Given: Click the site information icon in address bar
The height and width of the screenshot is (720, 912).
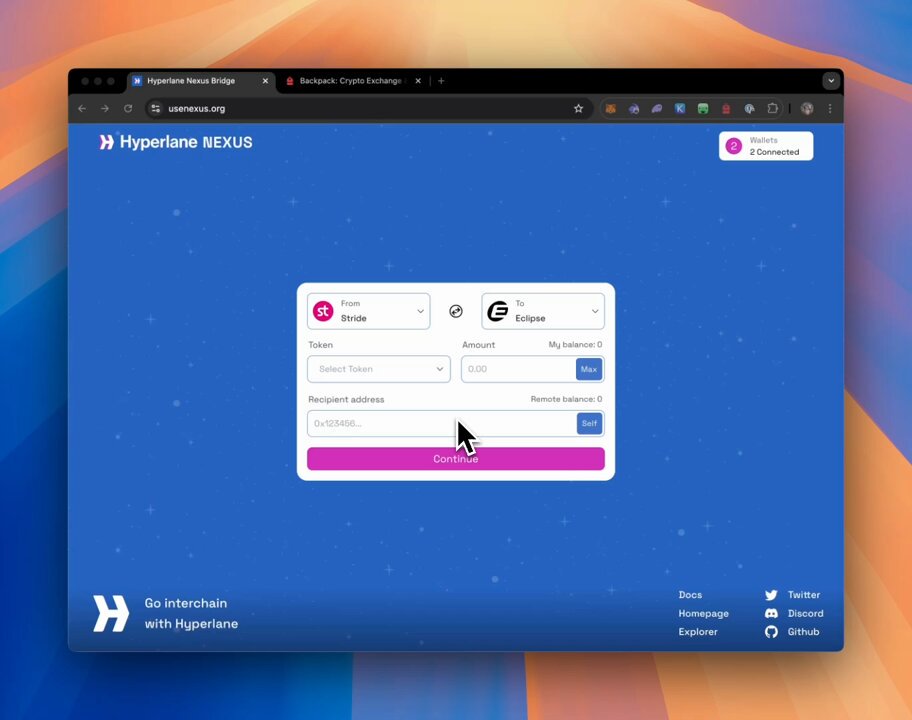Looking at the screenshot, I should click(x=155, y=109).
